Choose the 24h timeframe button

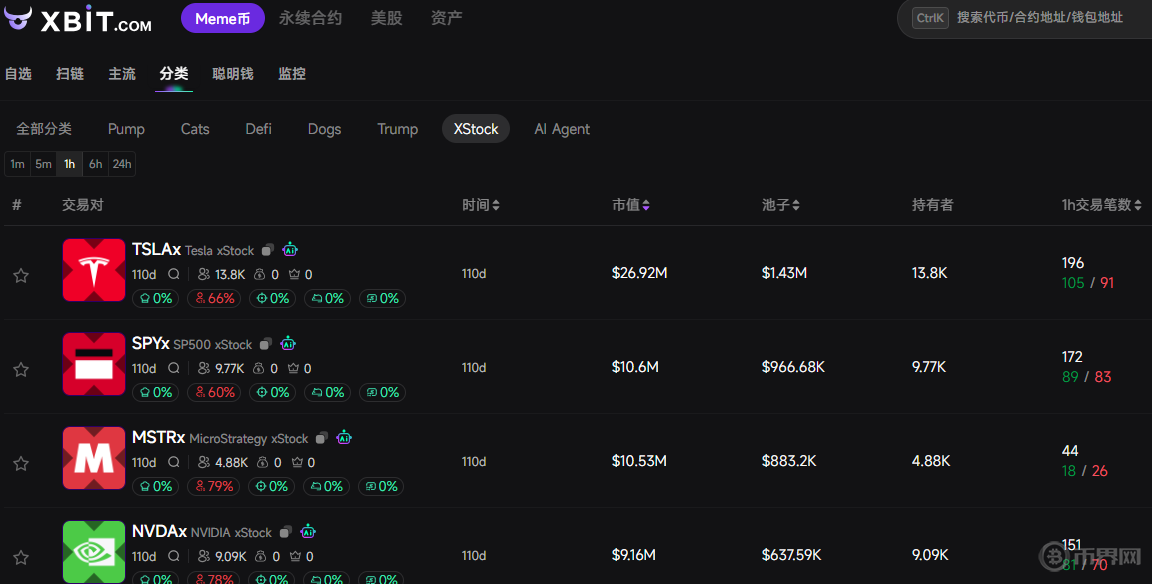(121, 164)
